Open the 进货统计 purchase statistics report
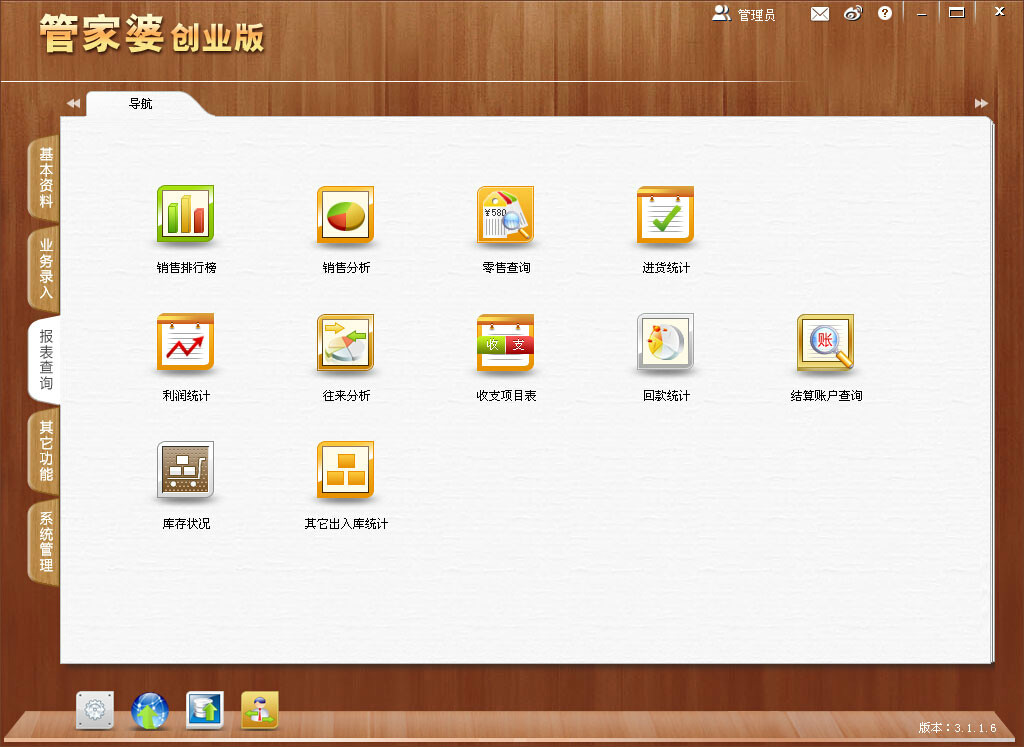The height and width of the screenshot is (747, 1024). pyautogui.click(x=665, y=215)
